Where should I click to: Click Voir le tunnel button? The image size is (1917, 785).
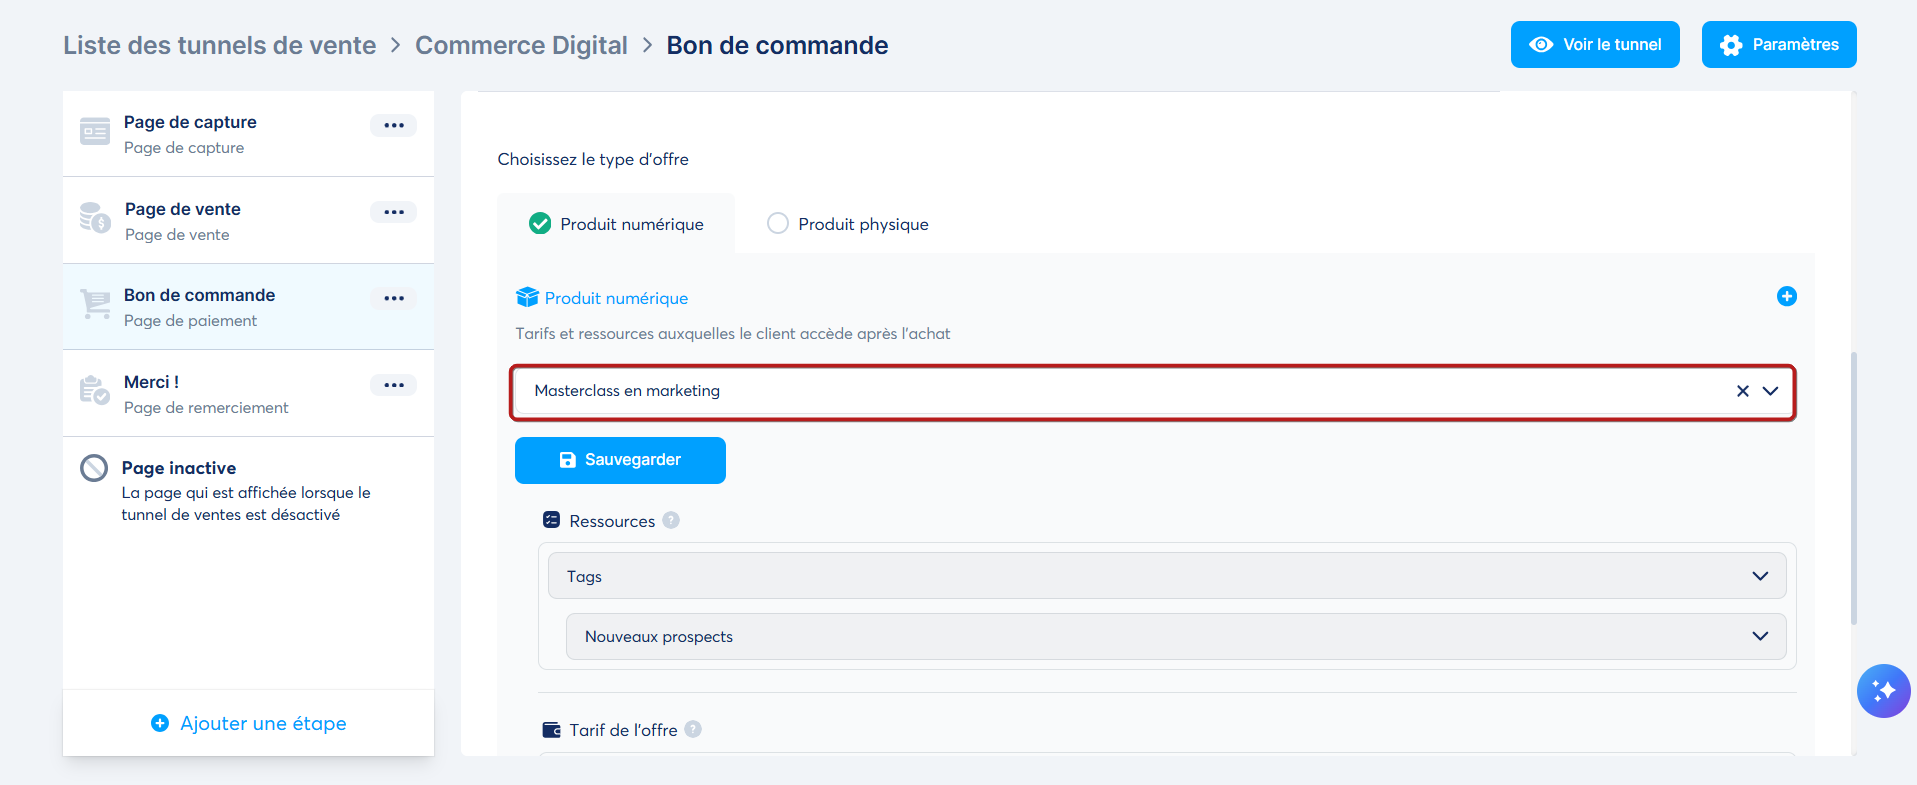tap(1595, 45)
